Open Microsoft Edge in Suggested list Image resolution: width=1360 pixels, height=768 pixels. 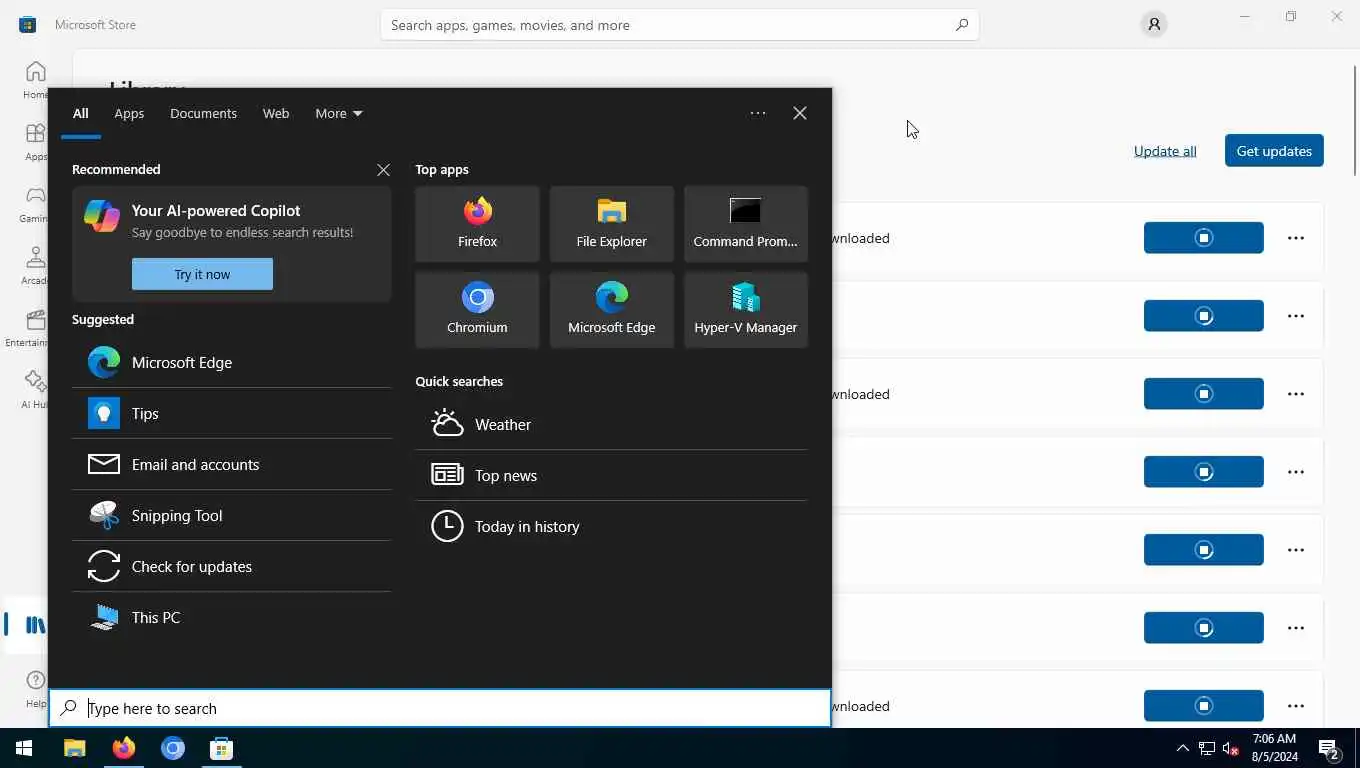point(231,362)
